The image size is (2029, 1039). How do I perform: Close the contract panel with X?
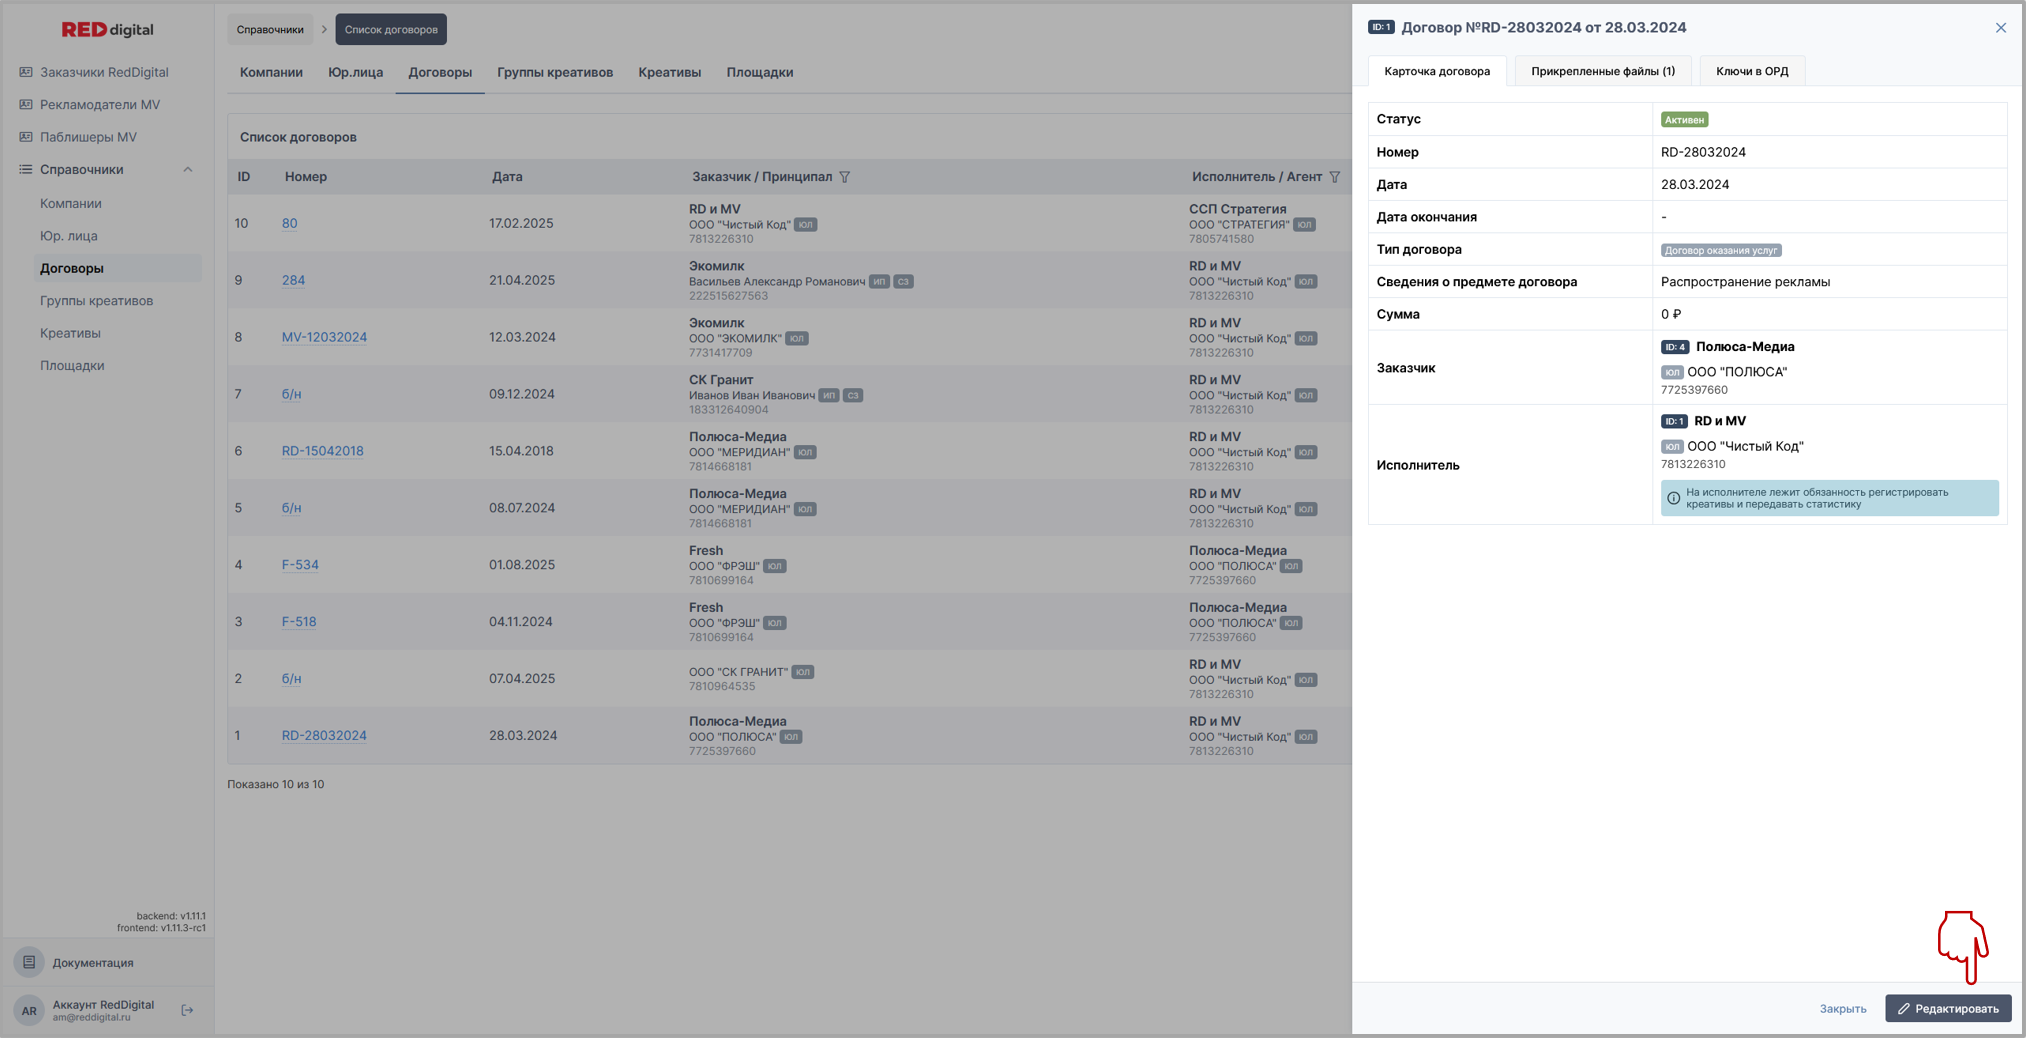2000,28
